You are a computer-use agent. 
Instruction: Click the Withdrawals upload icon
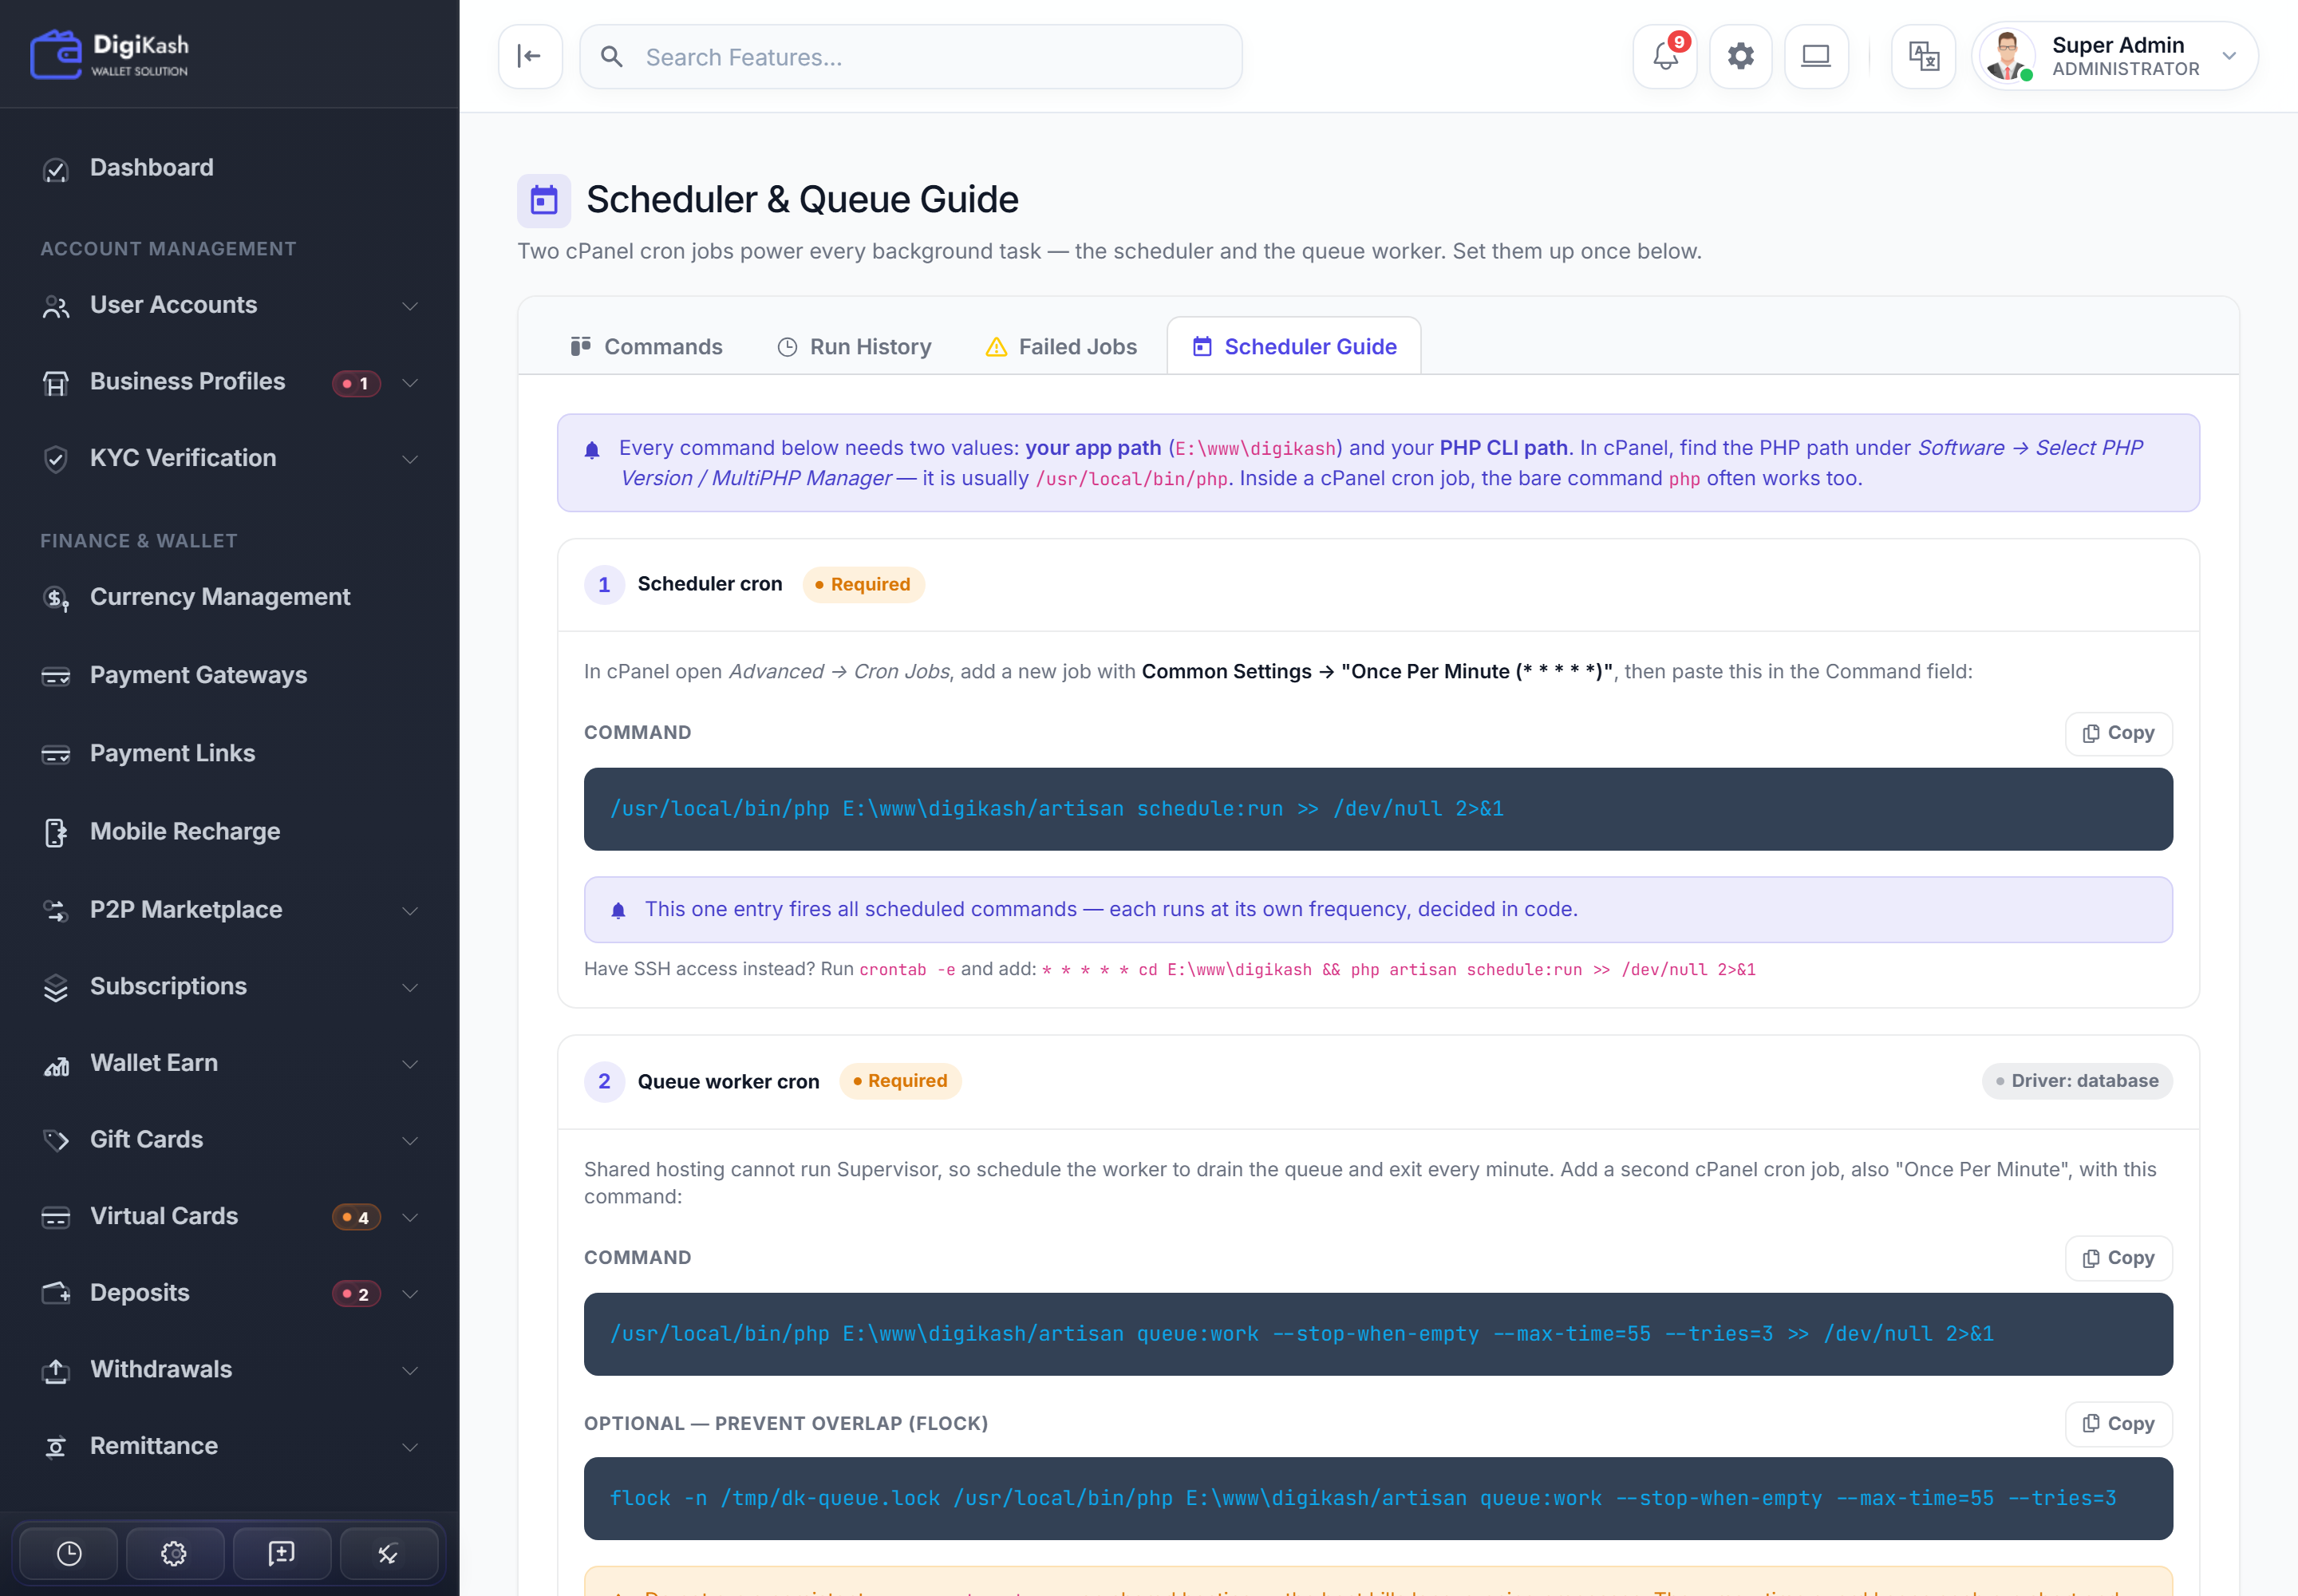[x=56, y=1370]
